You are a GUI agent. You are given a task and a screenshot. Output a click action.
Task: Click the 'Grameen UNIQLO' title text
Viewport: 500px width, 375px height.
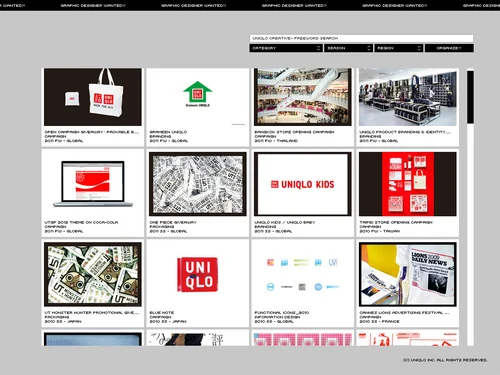[168, 132]
